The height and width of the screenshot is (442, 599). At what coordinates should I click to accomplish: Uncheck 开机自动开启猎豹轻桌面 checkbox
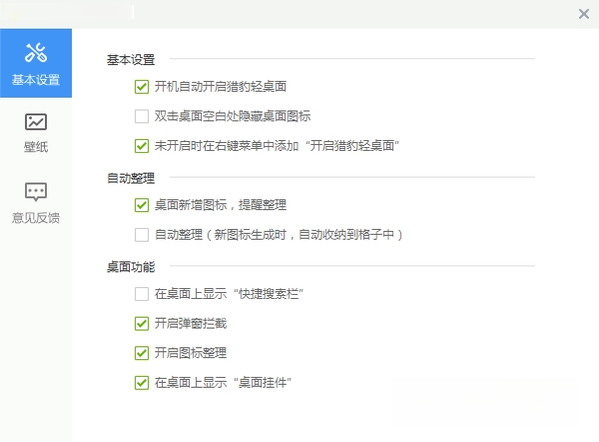pyautogui.click(x=142, y=87)
